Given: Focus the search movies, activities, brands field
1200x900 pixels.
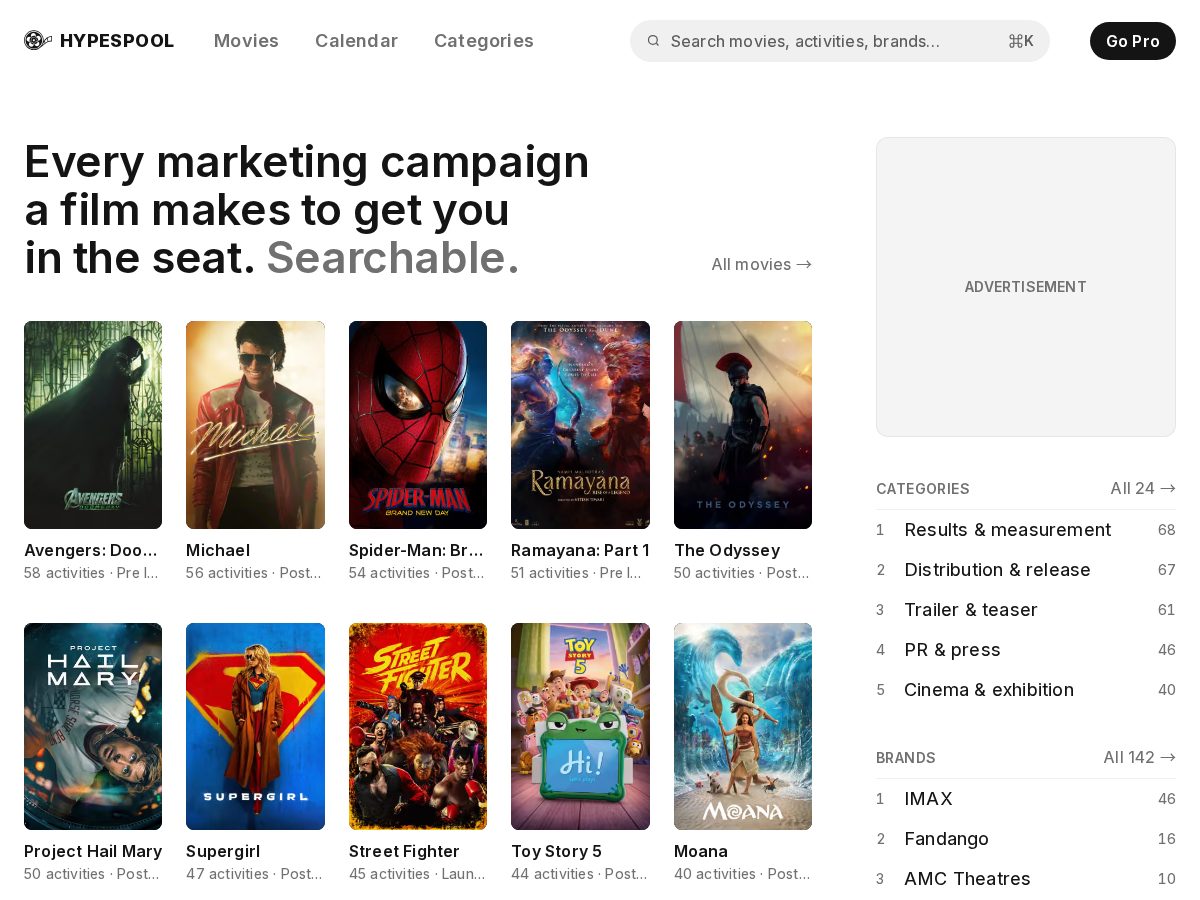Looking at the screenshot, I should point(840,41).
